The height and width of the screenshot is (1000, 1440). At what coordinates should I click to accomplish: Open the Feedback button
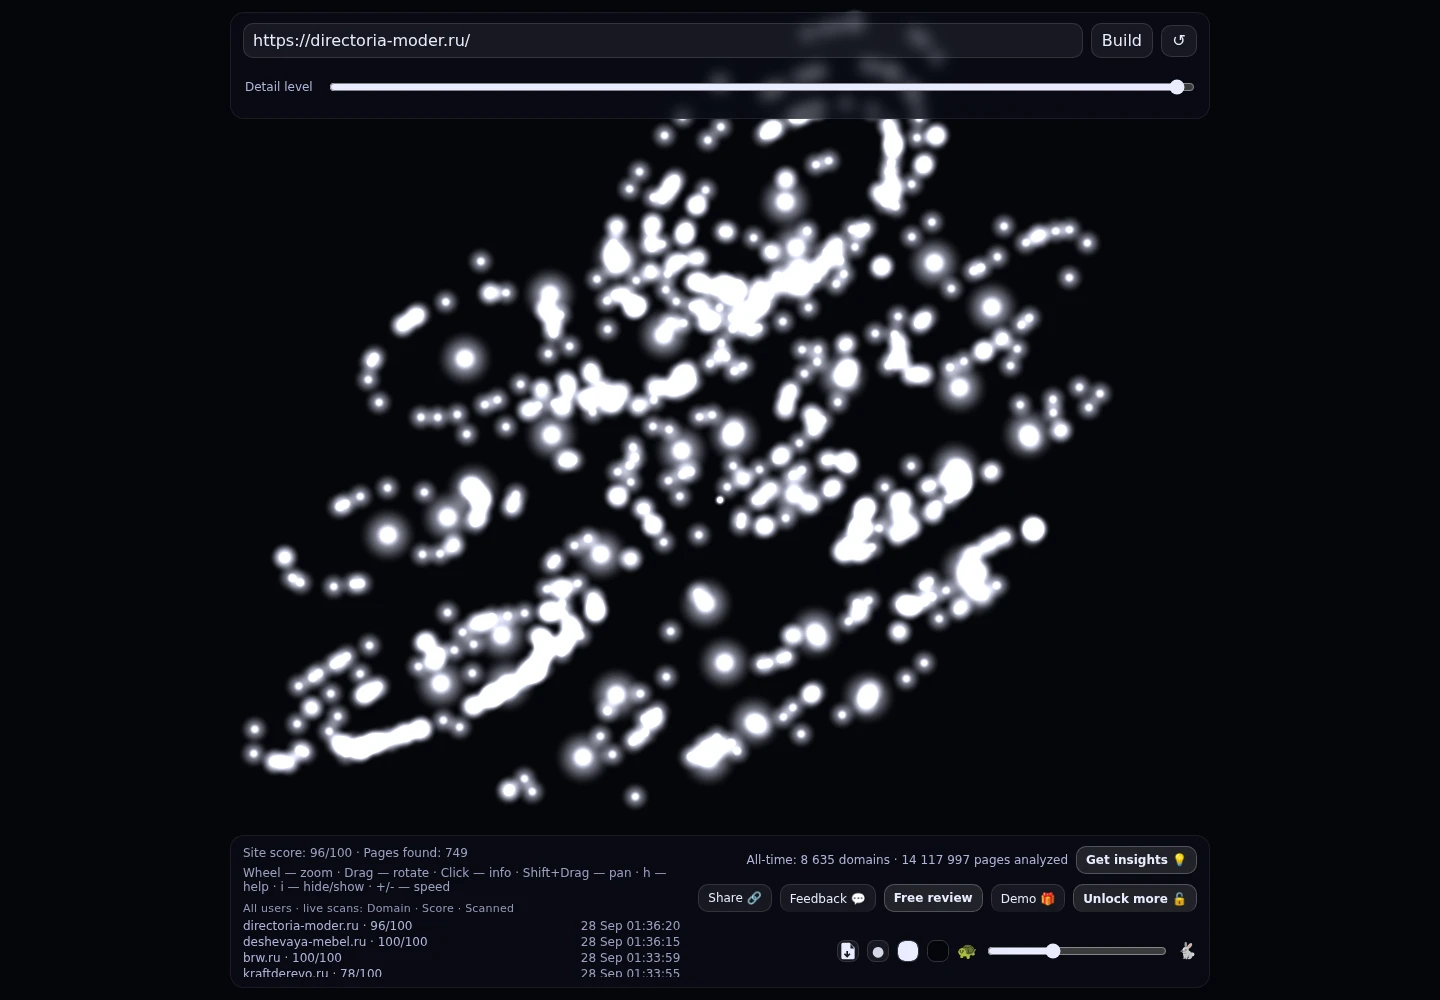point(827,898)
